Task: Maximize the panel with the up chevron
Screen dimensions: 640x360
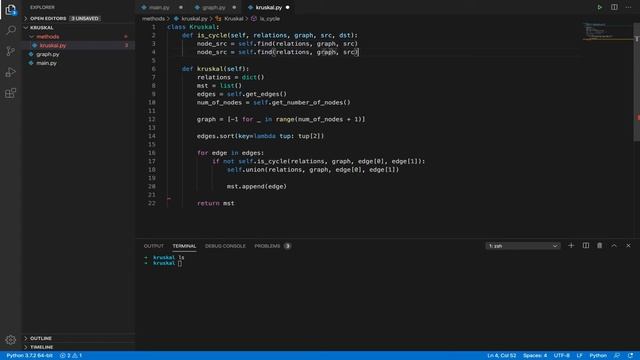Action: tap(614, 246)
